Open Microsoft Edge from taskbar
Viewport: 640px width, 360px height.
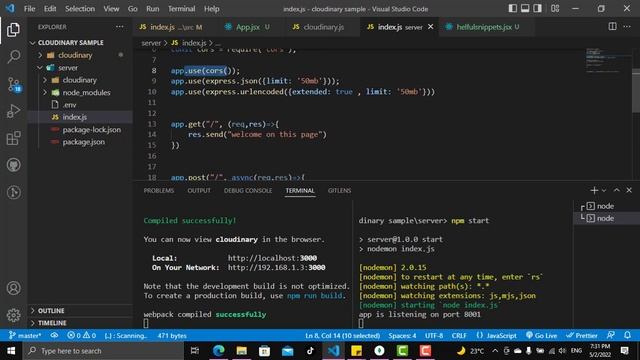pos(219,351)
